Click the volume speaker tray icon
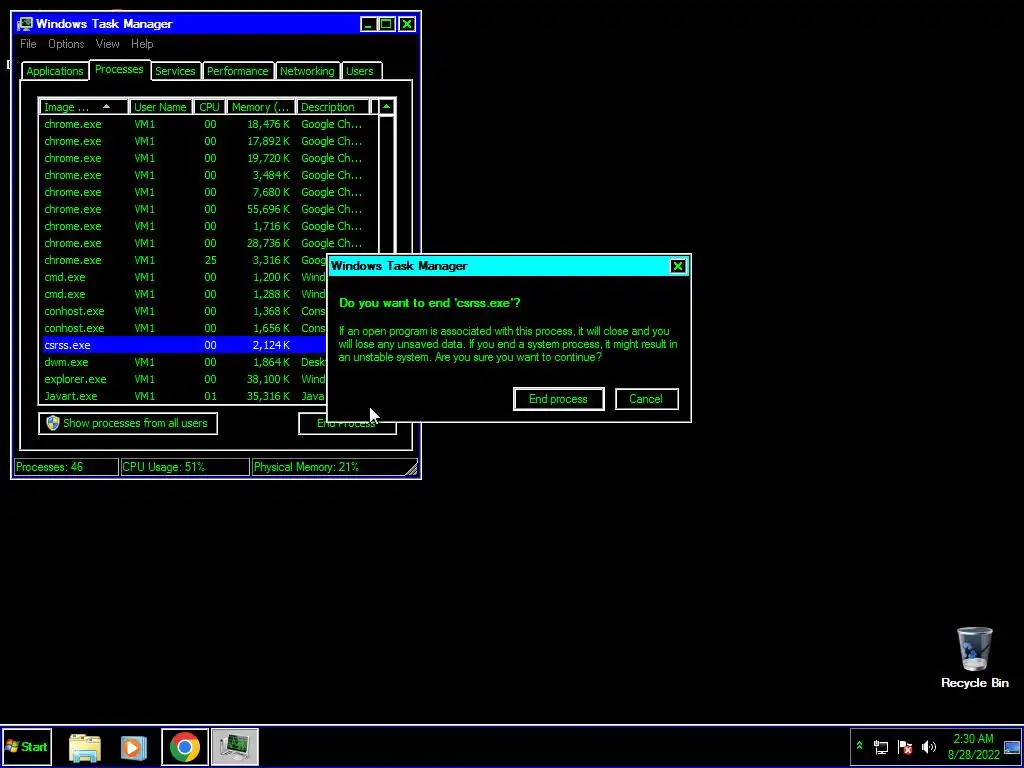This screenshot has width=1024, height=768. (x=929, y=747)
